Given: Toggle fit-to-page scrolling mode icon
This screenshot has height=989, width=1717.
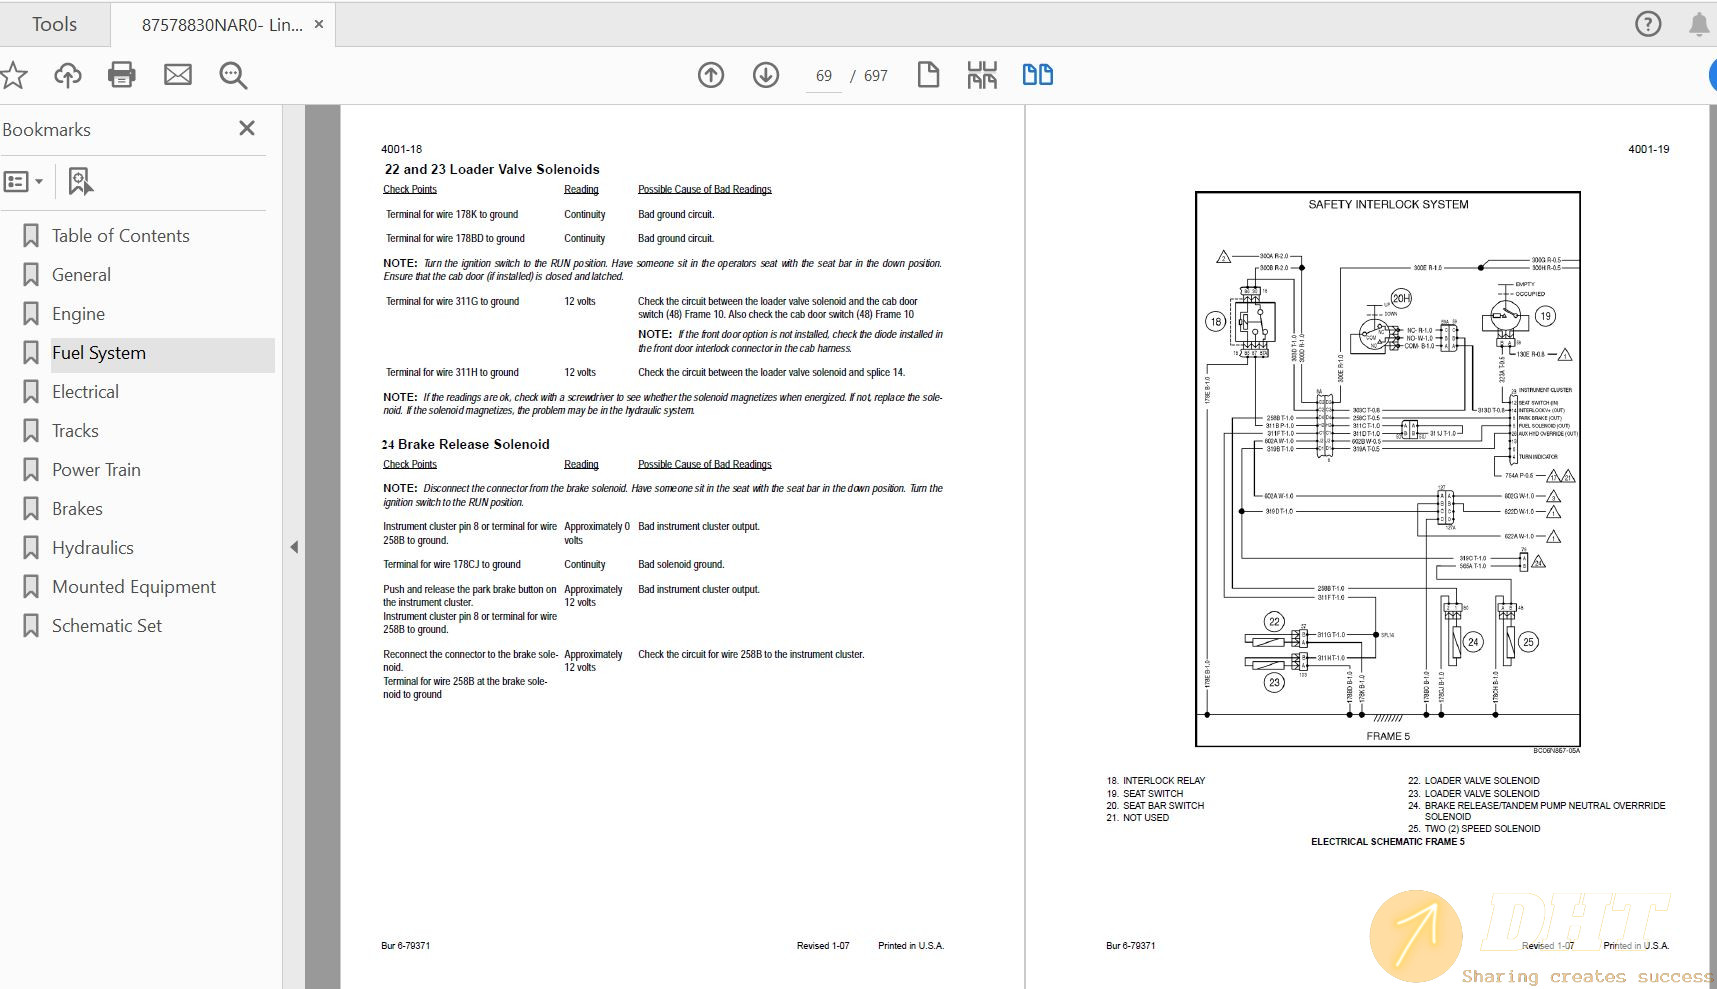Looking at the screenshot, I should [x=982, y=75].
